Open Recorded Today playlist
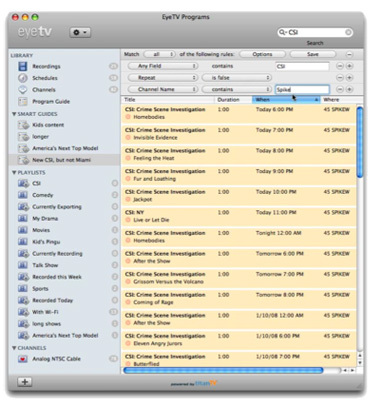 pyautogui.click(x=46, y=300)
